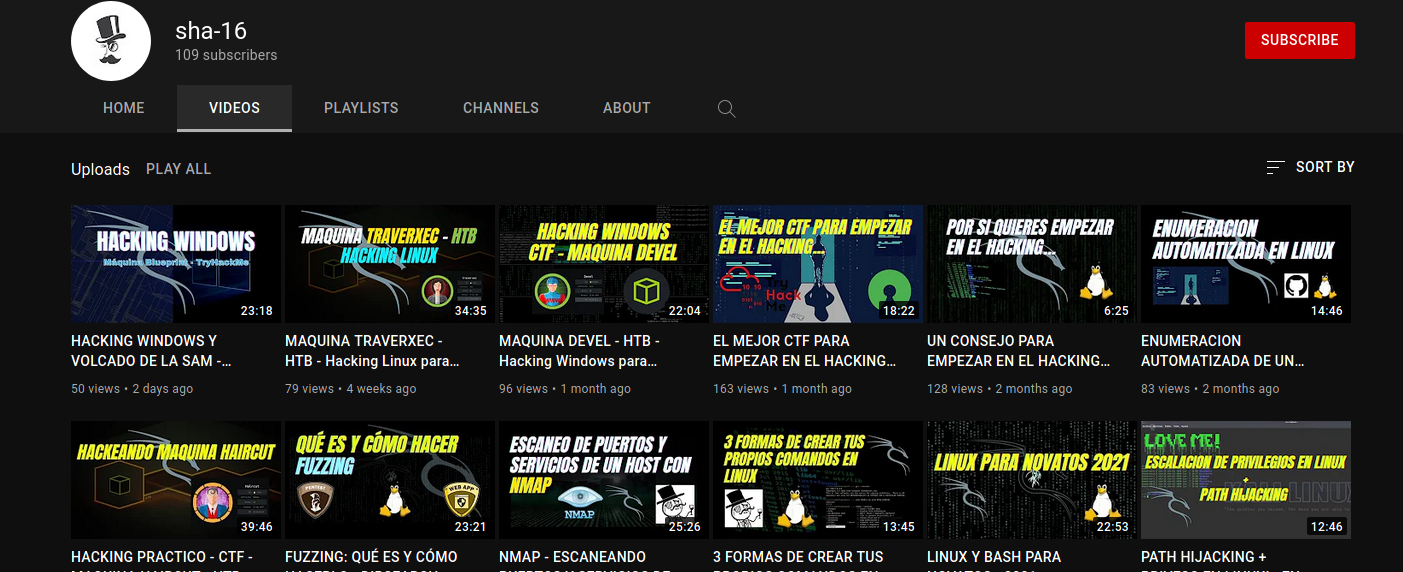Click the 39:46 duration badge
The image size is (1403, 572).
(257, 527)
